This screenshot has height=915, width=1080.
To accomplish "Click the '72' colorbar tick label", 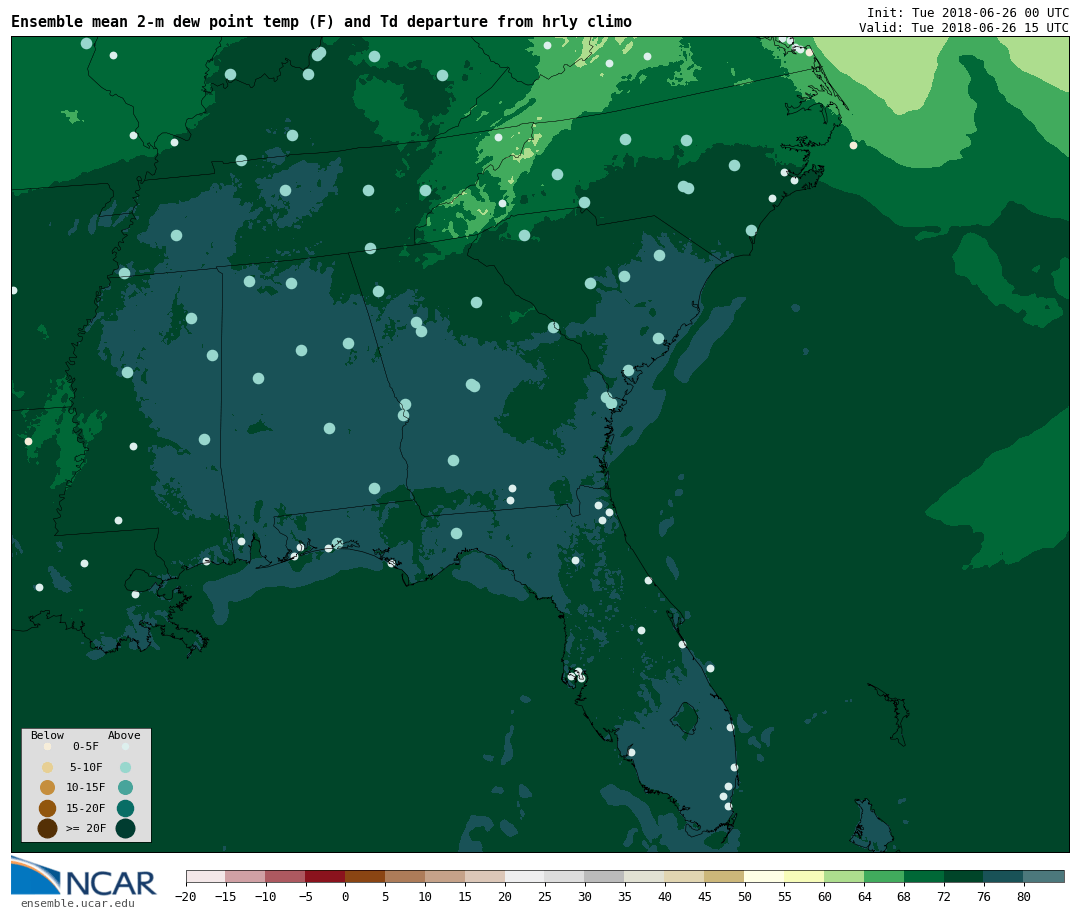I will coord(945,897).
